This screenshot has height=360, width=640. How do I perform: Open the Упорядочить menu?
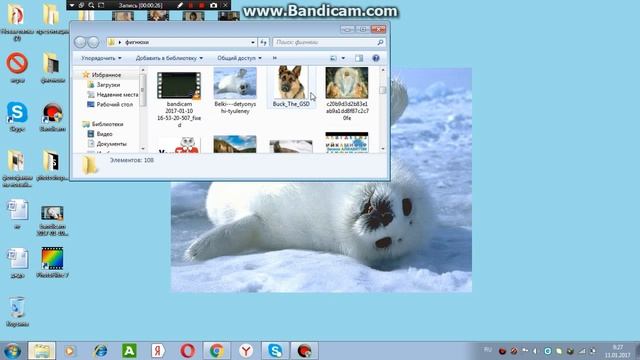[101, 58]
